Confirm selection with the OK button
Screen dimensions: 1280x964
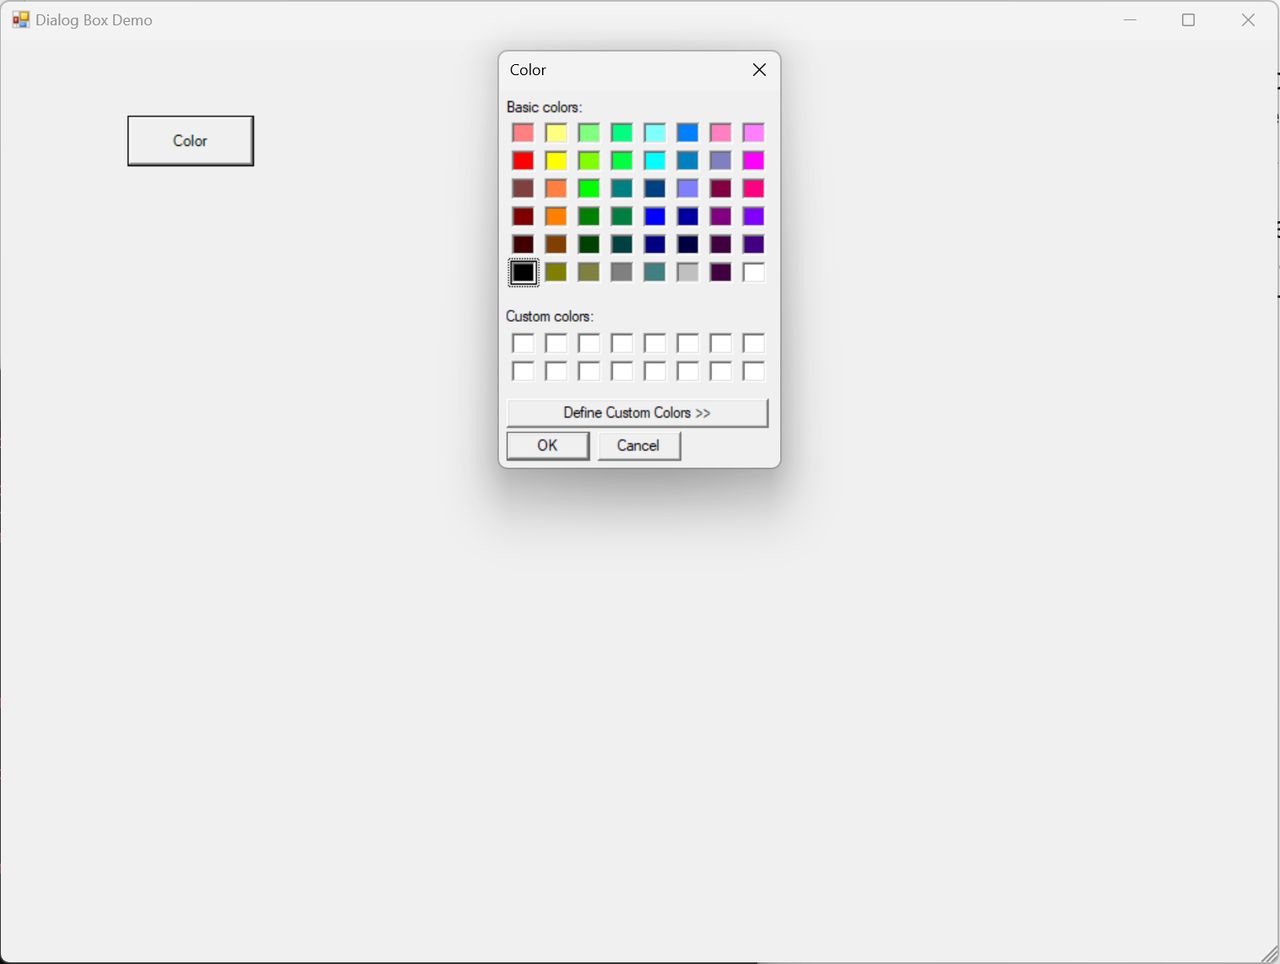[x=548, y=446]
